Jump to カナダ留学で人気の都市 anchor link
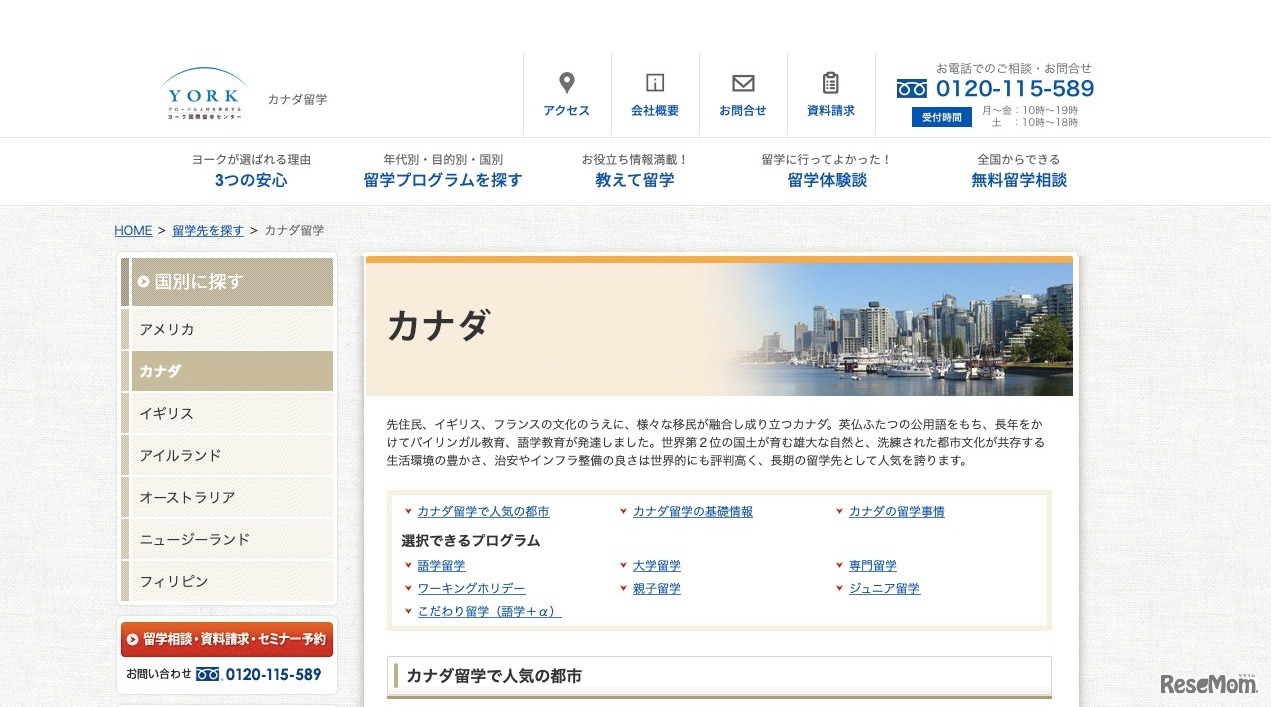The height and width of the screenshot is (707, 1271). (x=483, y=511)
